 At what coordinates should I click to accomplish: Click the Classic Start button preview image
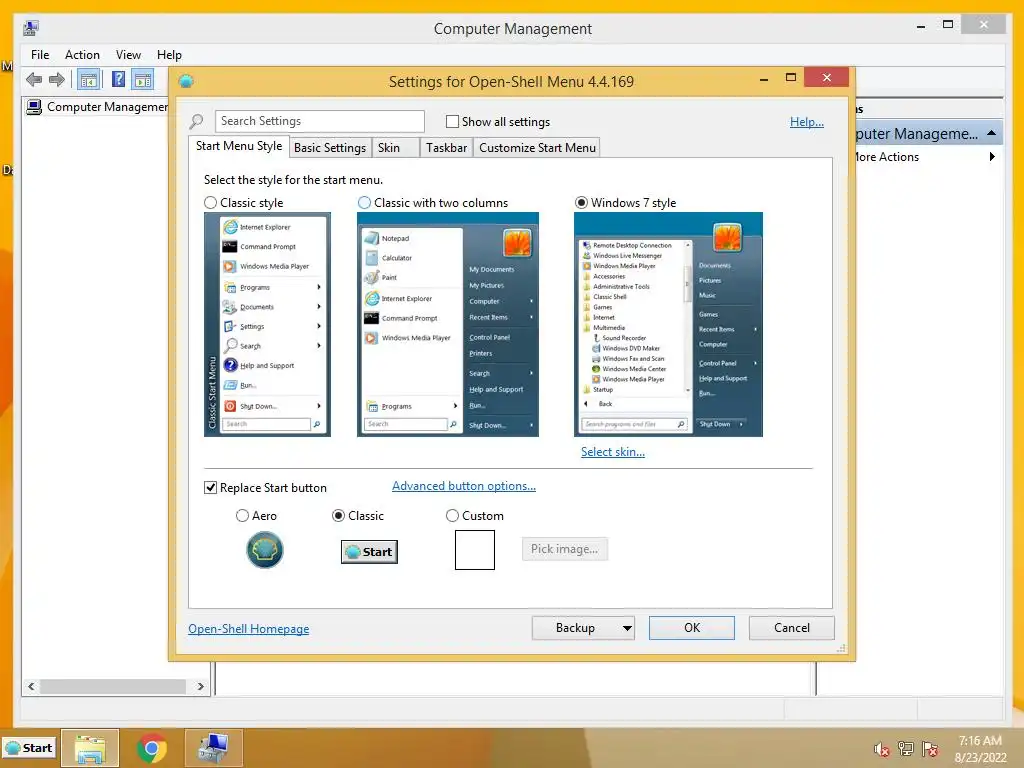click(369, 552)
